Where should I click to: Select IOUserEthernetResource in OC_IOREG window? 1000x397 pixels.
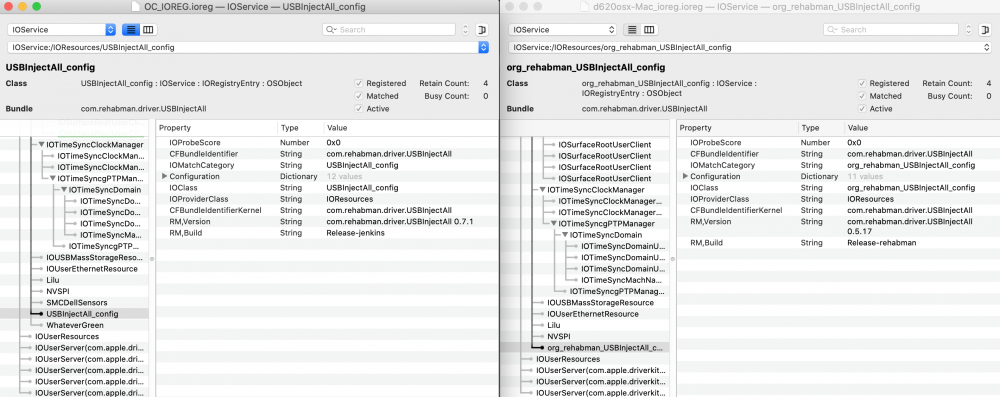(x=92, y=269)
